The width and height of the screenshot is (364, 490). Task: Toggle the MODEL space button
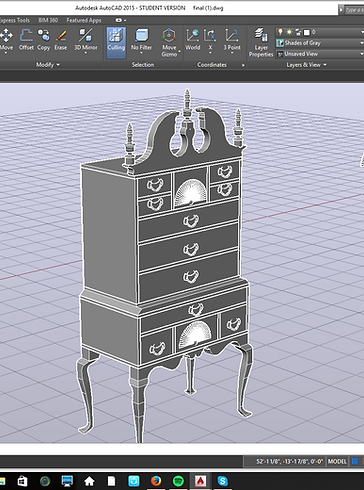point(337,461)
